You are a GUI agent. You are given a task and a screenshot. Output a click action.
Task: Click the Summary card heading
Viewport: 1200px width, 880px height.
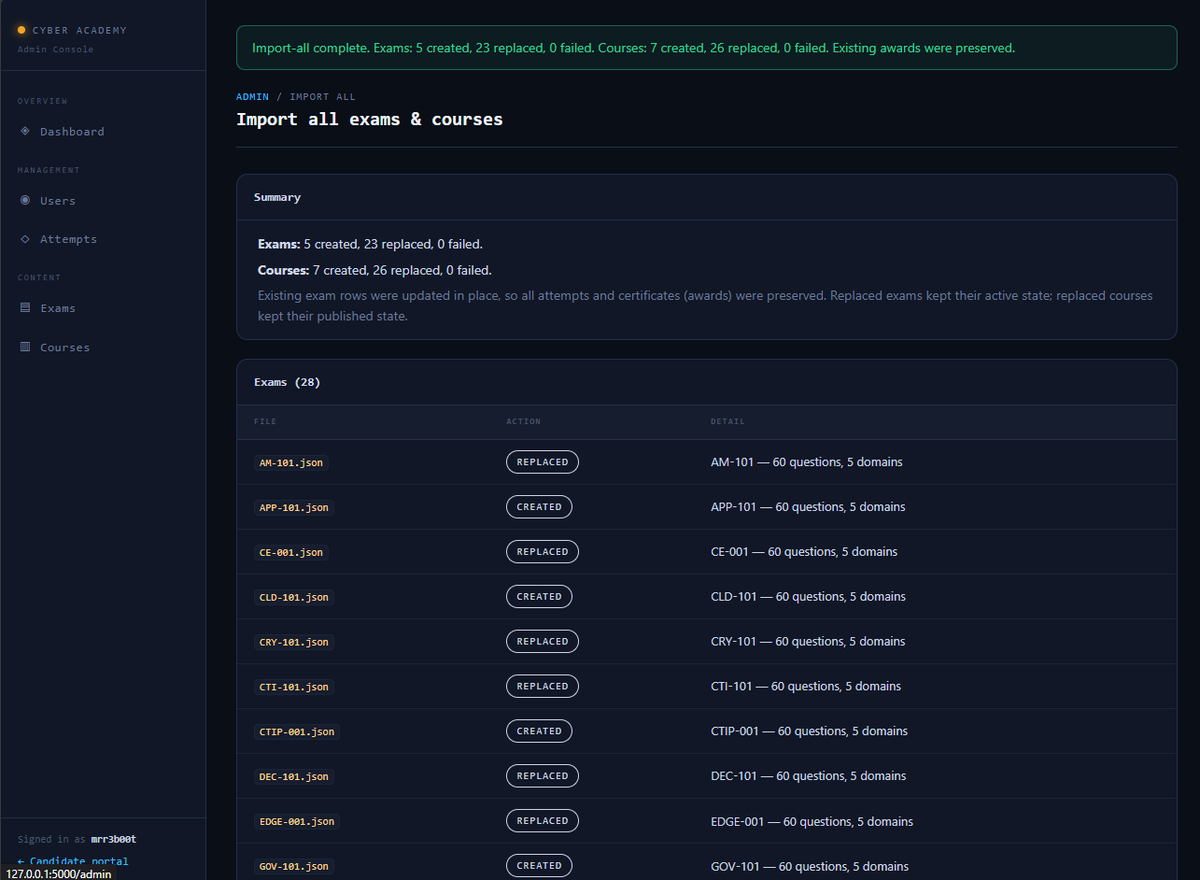pyautogui.click(x=277, y=198)
